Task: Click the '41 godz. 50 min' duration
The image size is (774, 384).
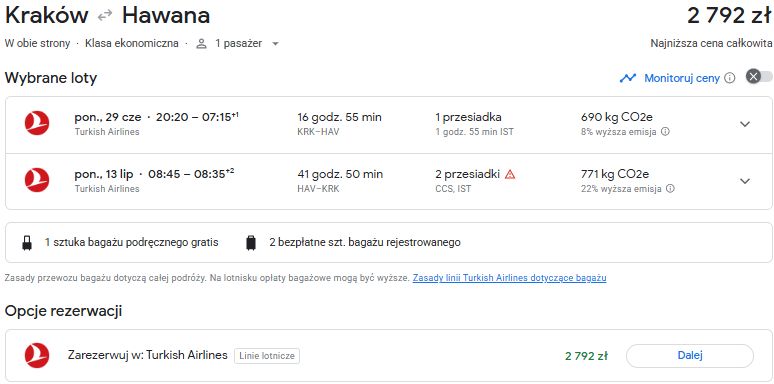Action: 340,174
